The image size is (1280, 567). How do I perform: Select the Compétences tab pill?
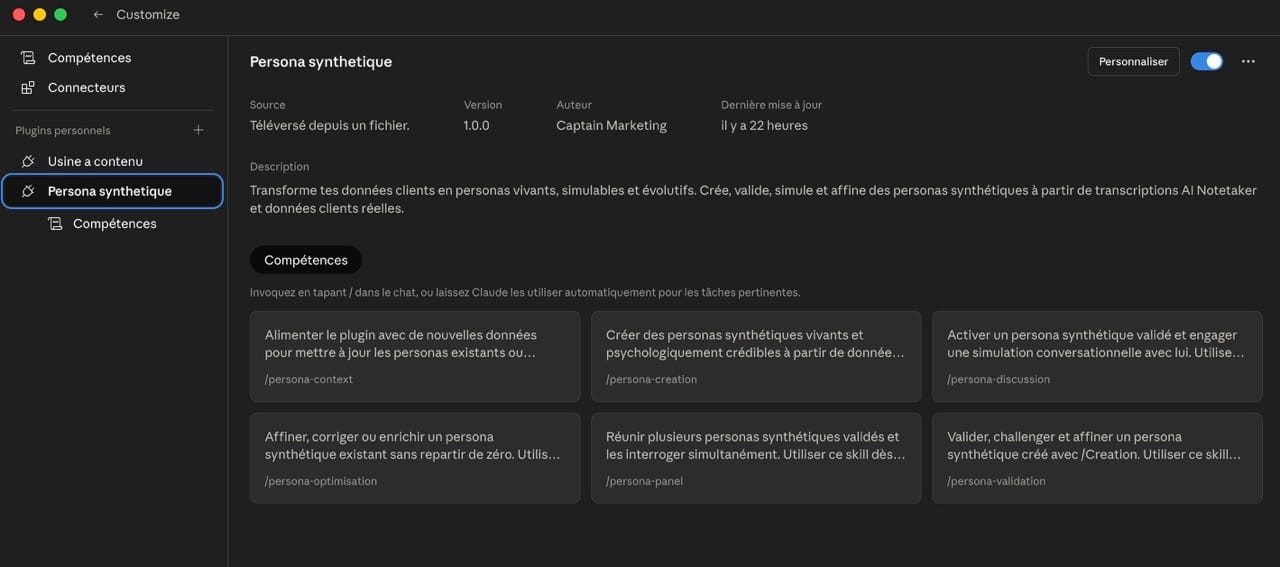coord(306,260)
